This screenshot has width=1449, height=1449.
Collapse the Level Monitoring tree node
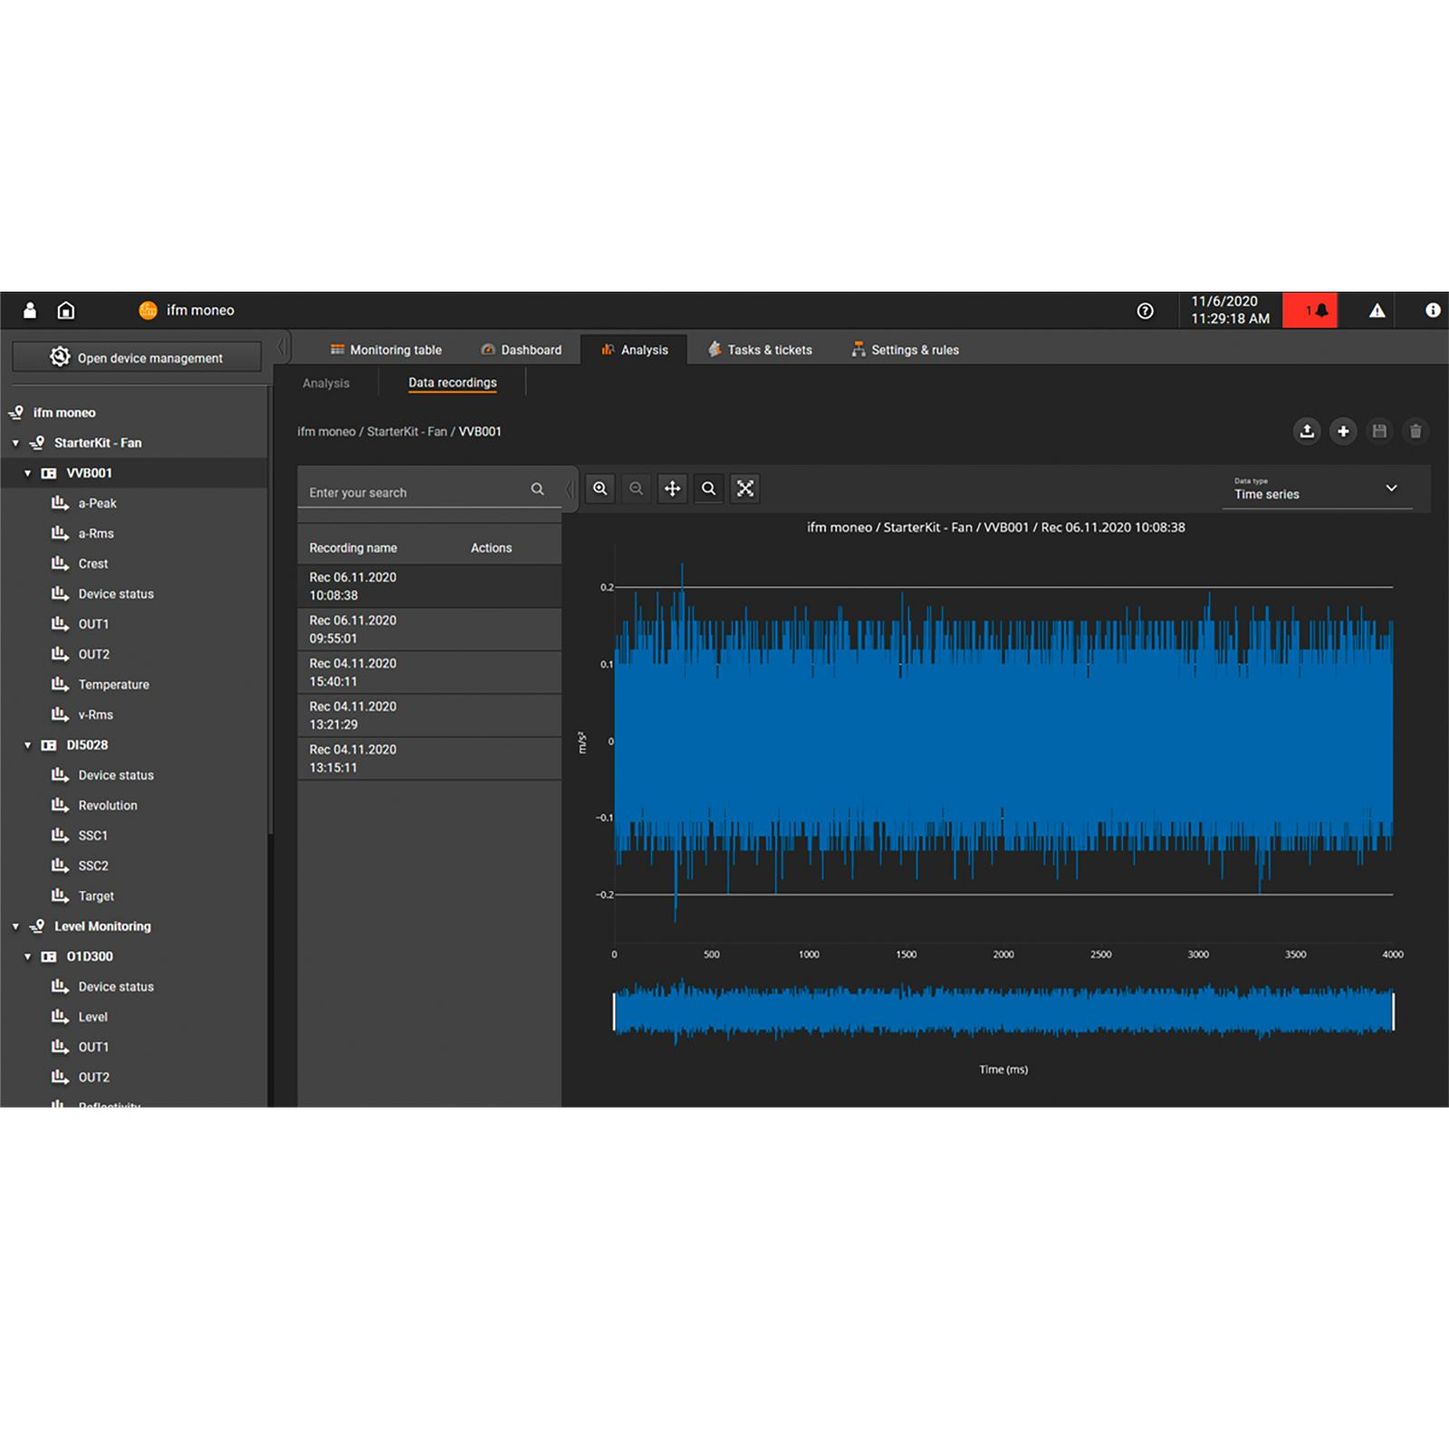[x=16, y=927]
